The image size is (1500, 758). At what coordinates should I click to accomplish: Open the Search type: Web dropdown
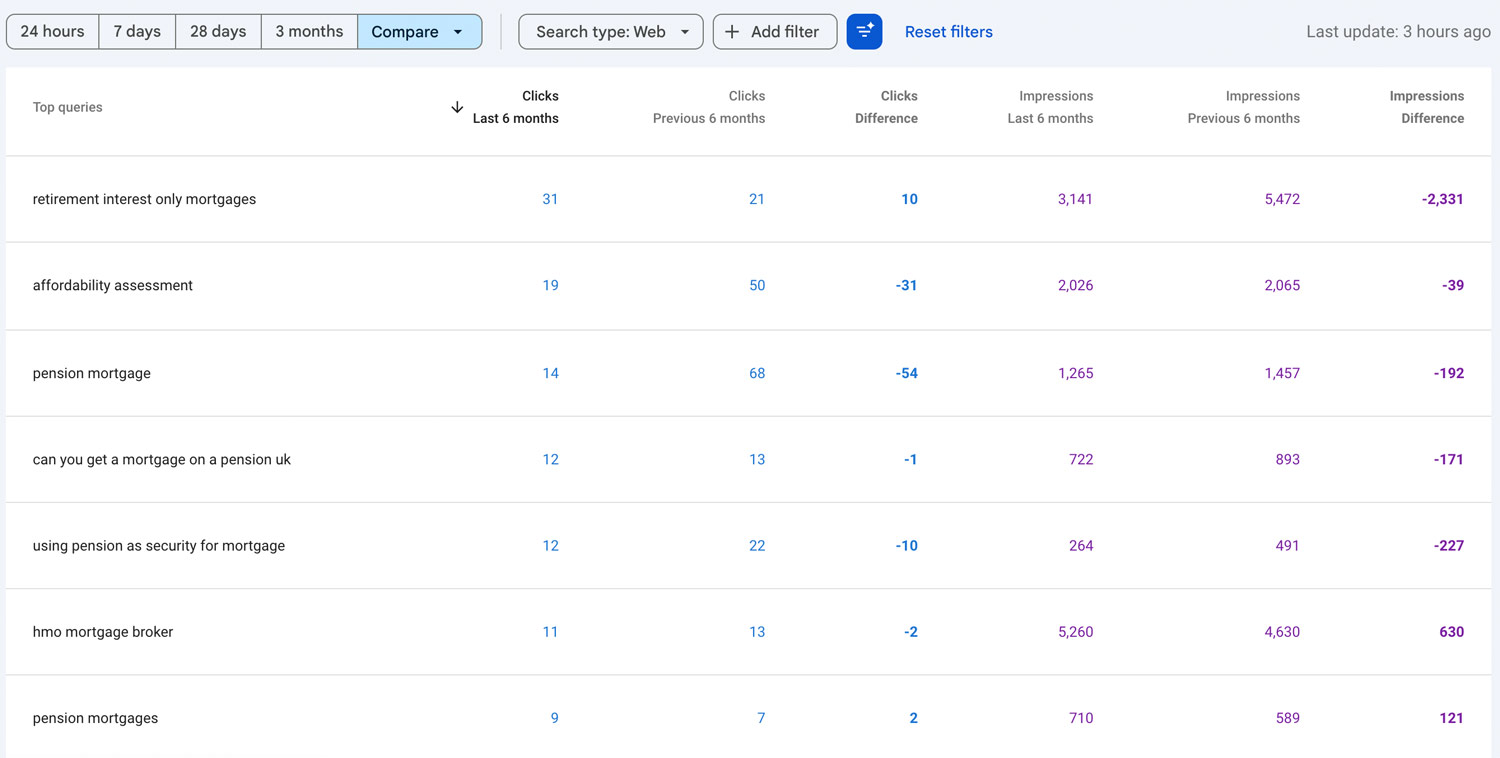click(x=611, y=32)
